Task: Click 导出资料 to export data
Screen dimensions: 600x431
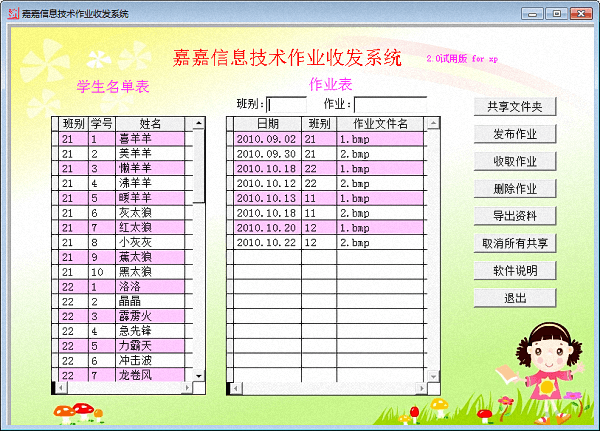Action: (x=514, y=216)
